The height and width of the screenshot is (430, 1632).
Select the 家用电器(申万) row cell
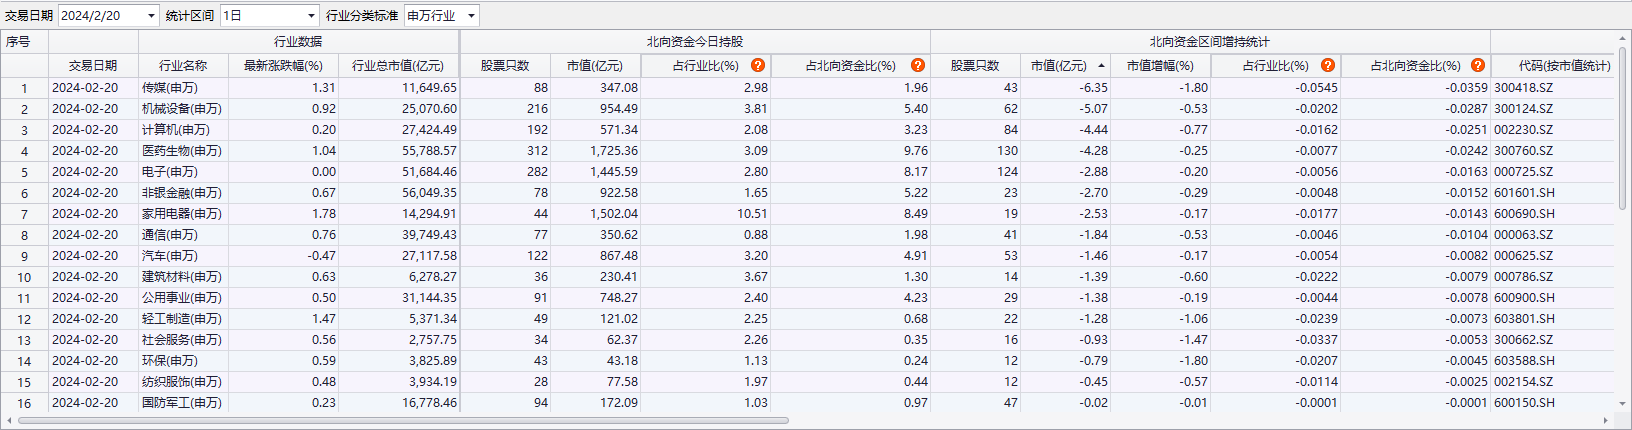(182, 214)
